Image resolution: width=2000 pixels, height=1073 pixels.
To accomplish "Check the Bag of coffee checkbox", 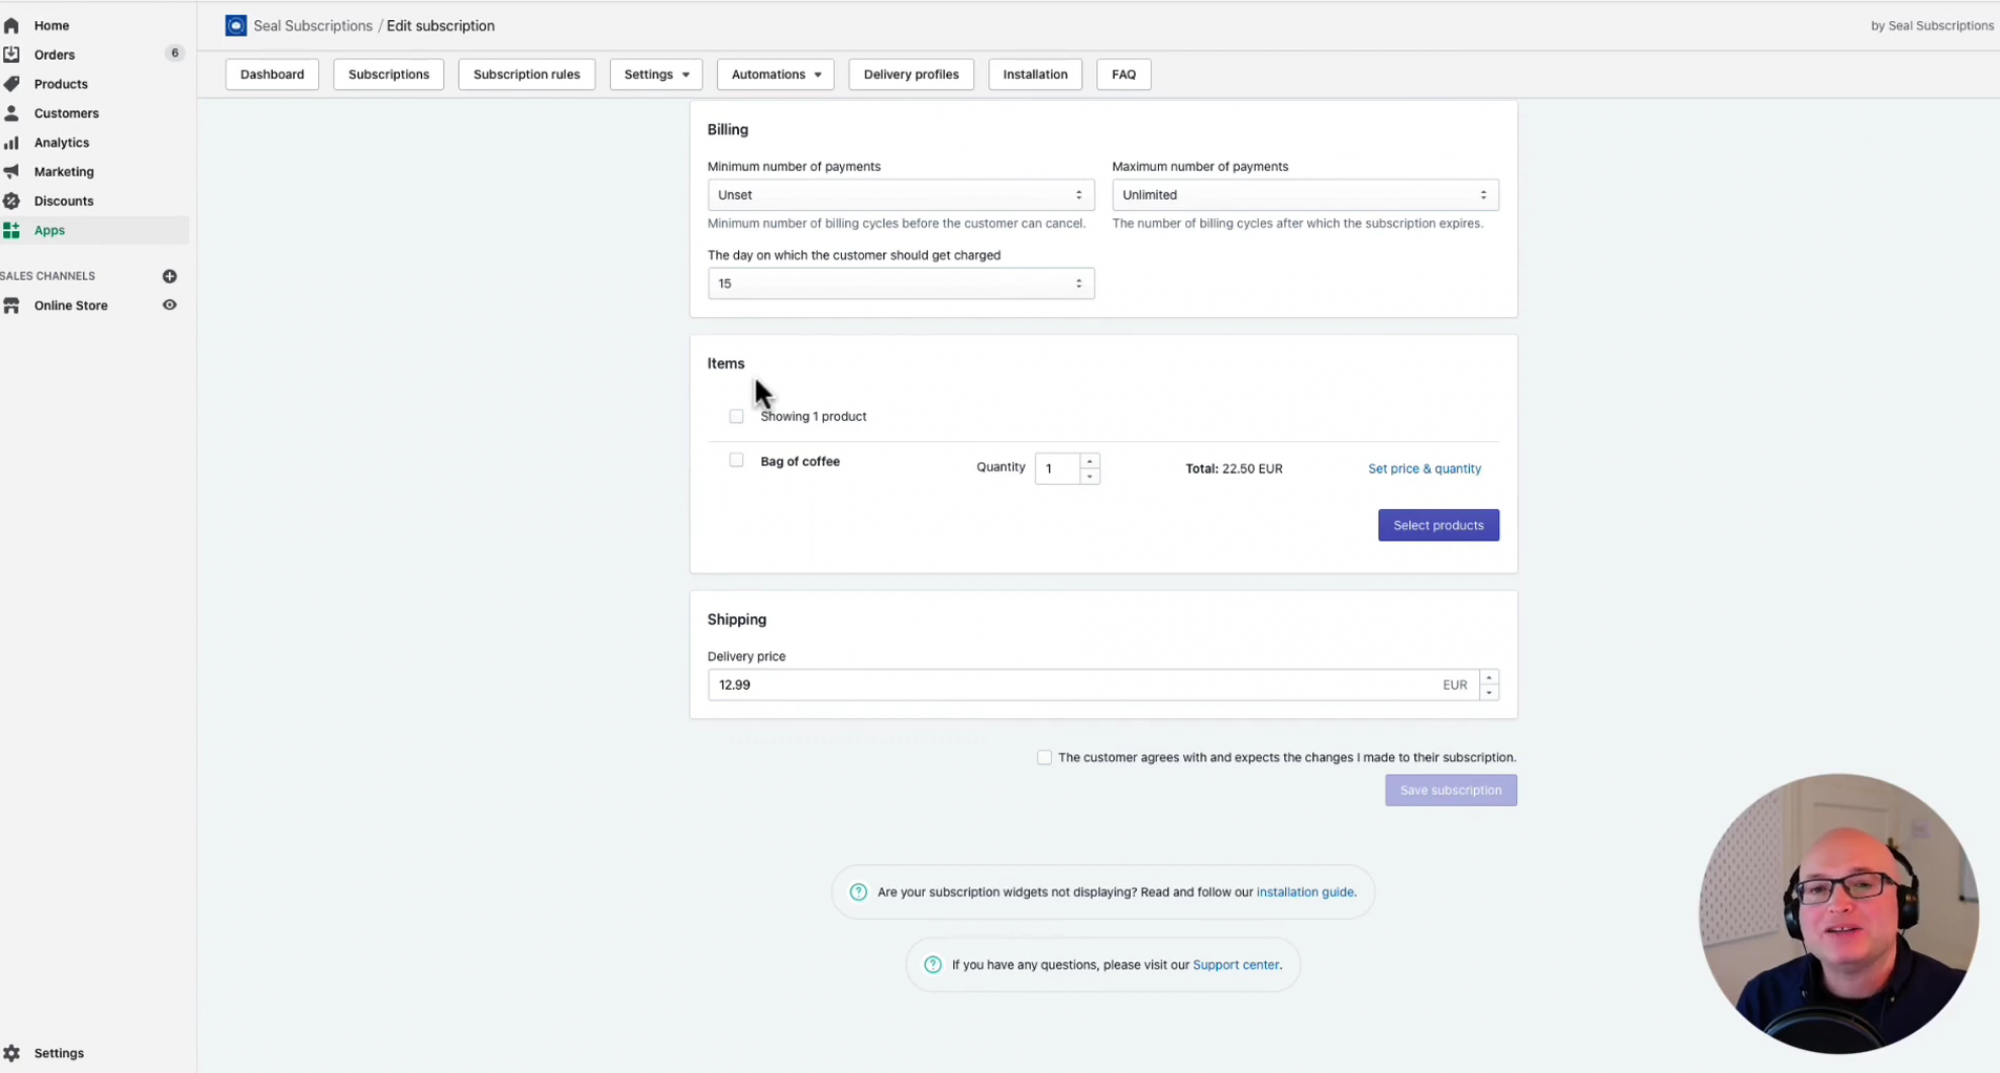I will tap(736, 460).
